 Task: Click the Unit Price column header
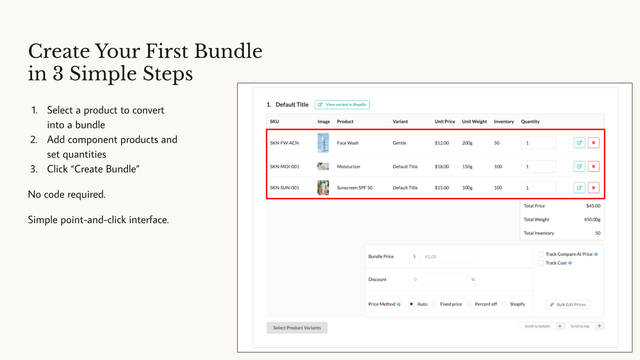pyautogui.click(x=445, y=122)
